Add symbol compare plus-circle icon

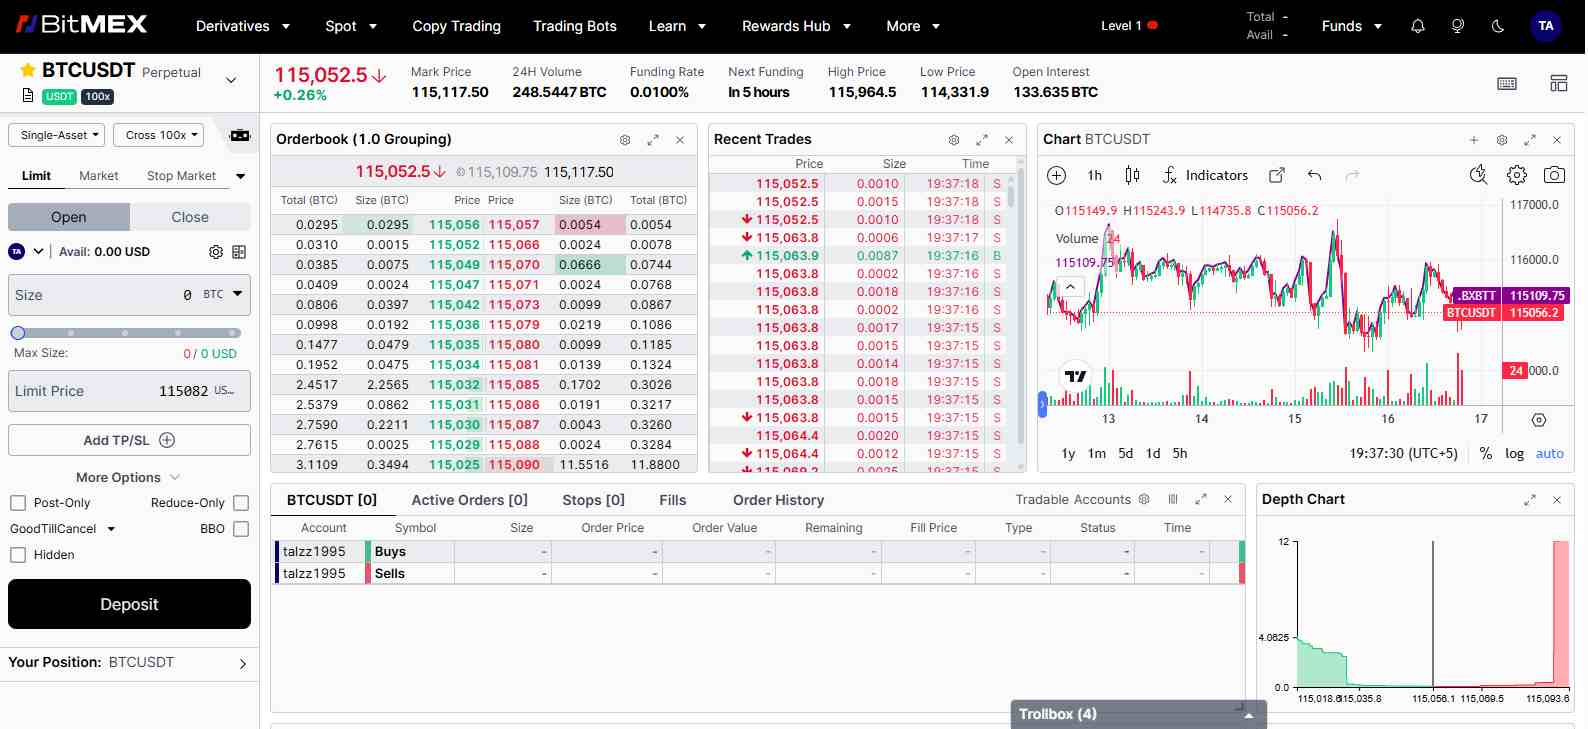tap(1056, 176)
